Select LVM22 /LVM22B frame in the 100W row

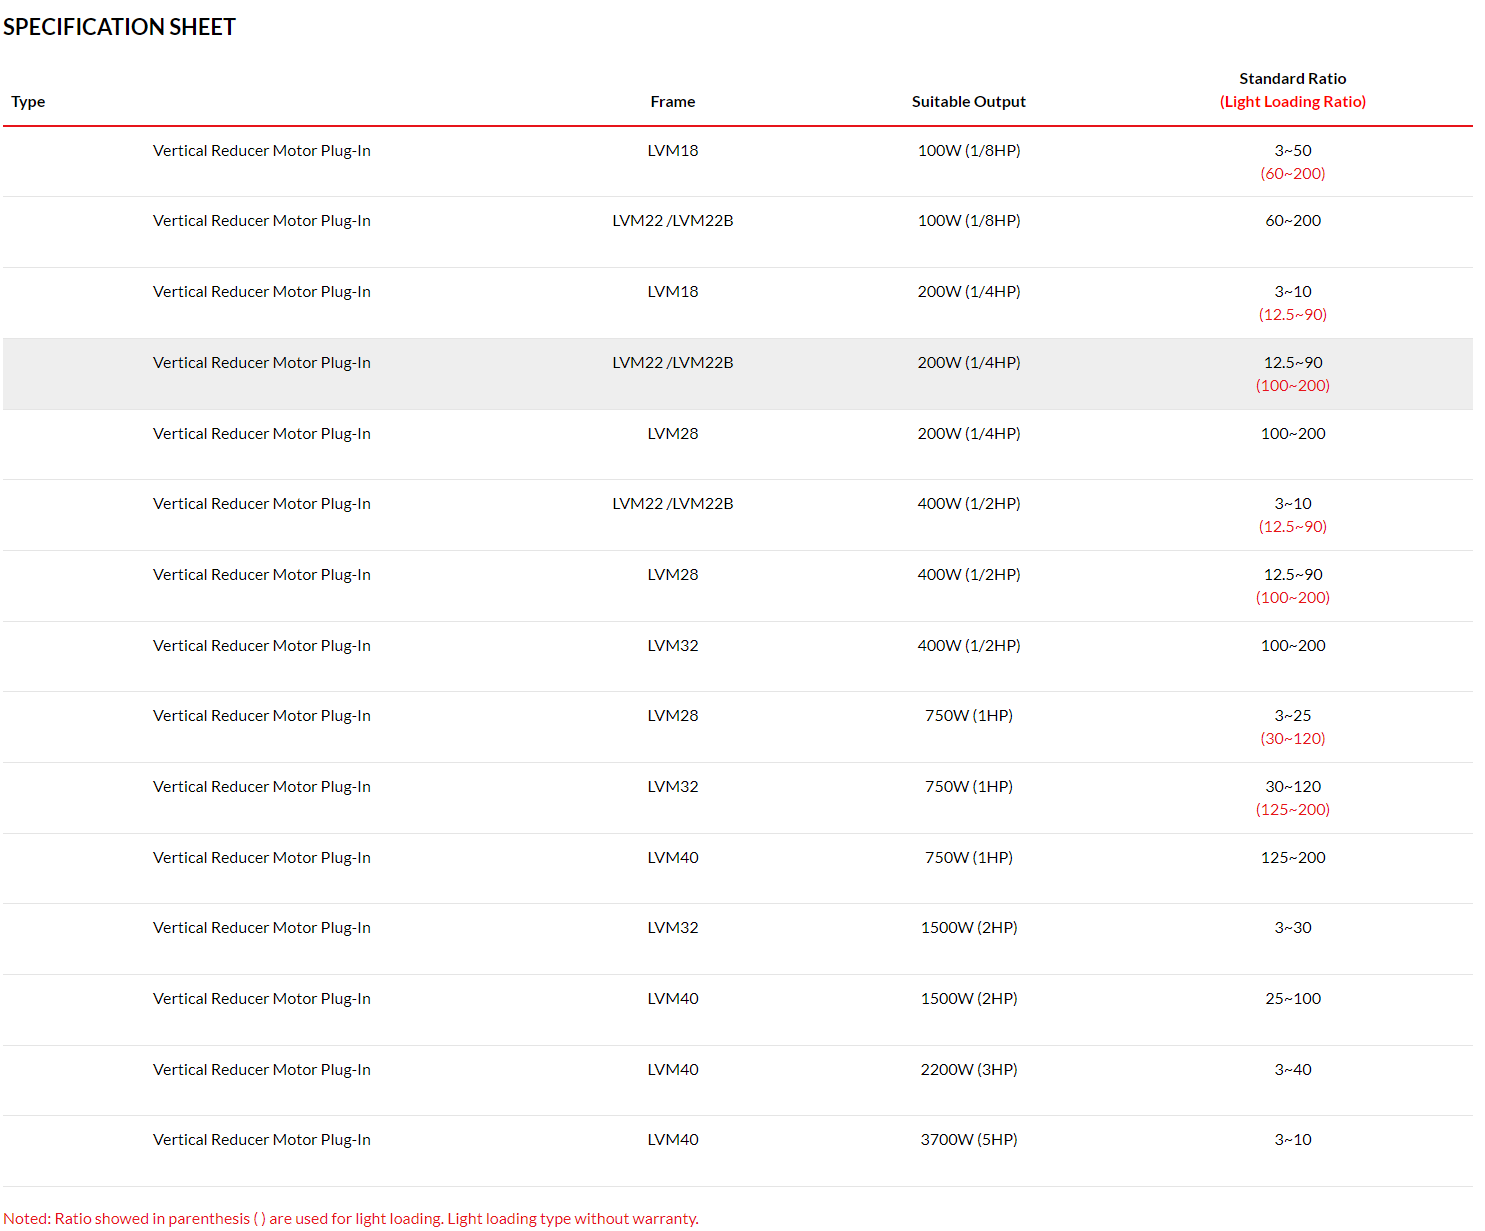coord(673,221)
